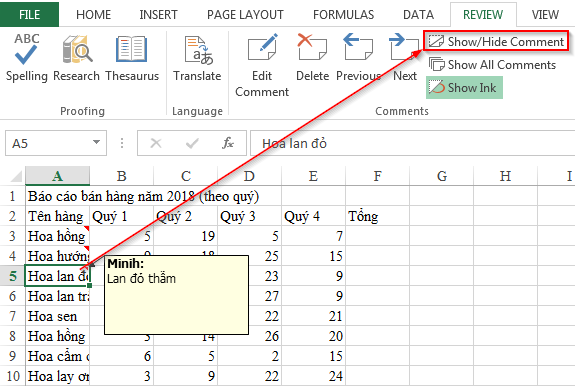Switch to the HOME tab

tap(93, 15)
